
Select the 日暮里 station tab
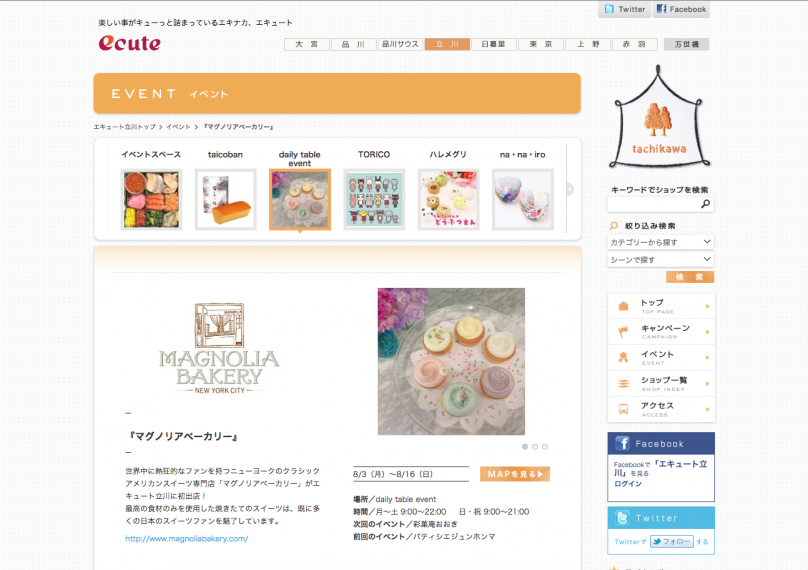[494, 44]
